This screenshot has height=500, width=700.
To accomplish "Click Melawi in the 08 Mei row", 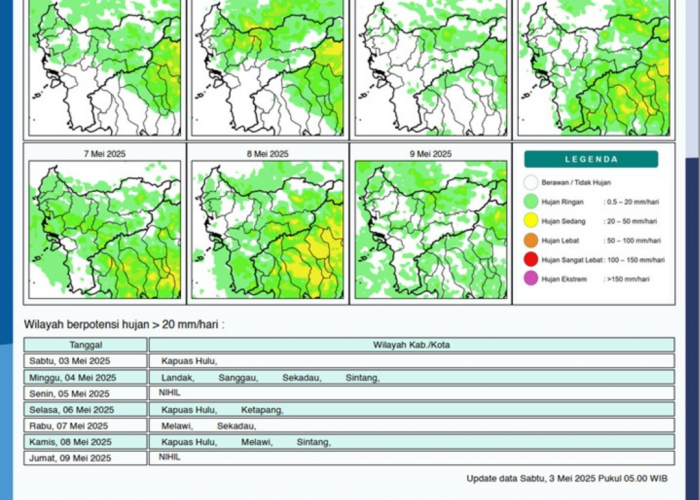I will coord(257,442).
